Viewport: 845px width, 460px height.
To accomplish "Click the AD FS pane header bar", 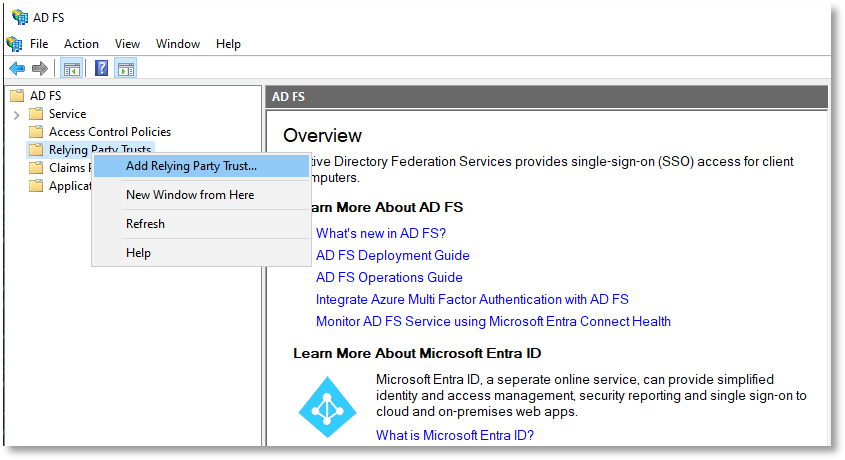I will (546, 97).
